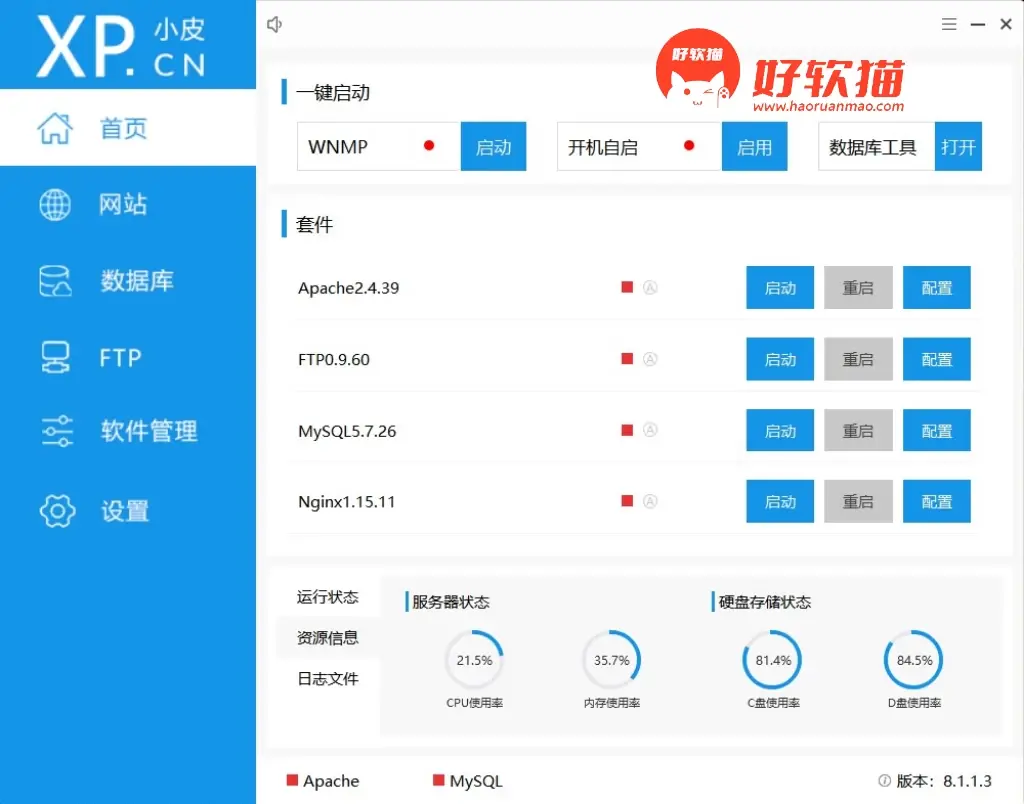Click the Apache indicator in status bar
Image resolution: width=1024 pixels, height=804 pixels.
pyautogui.click(x=323, y=780)
